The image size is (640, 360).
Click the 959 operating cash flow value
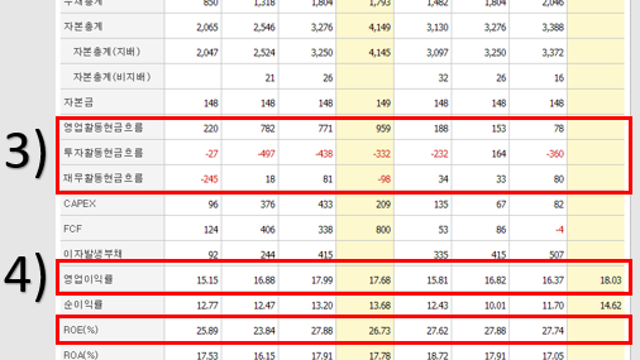click(x=383, y=129)
